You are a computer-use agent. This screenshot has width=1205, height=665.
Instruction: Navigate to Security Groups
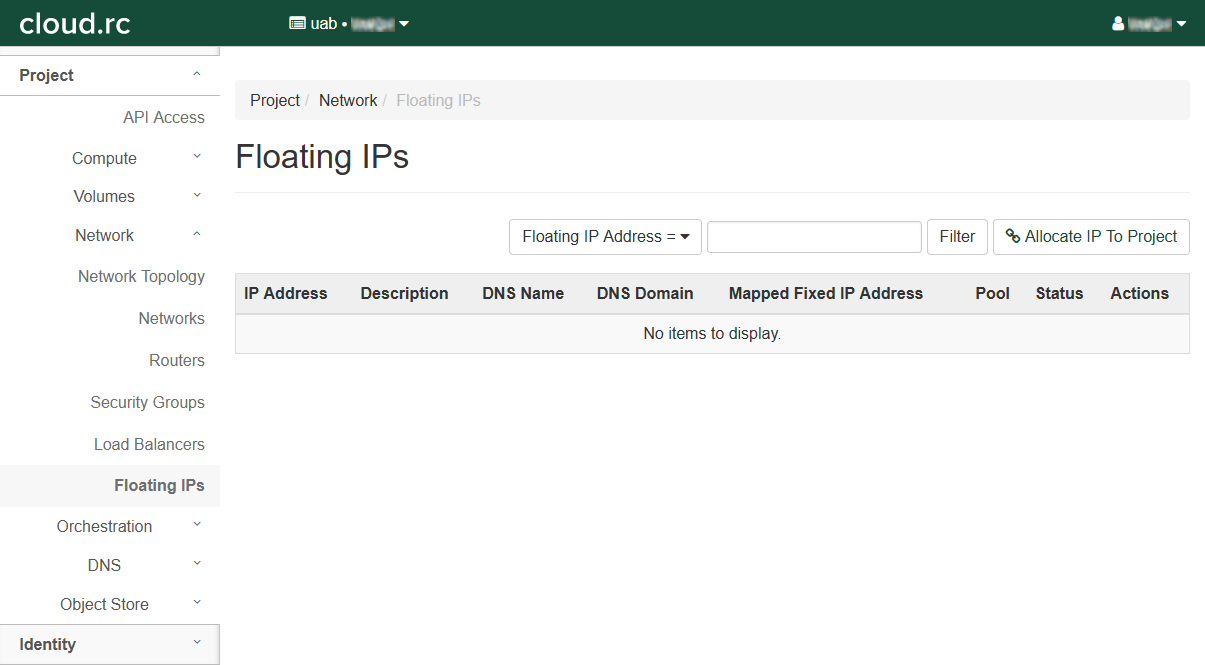click(147, 402)
